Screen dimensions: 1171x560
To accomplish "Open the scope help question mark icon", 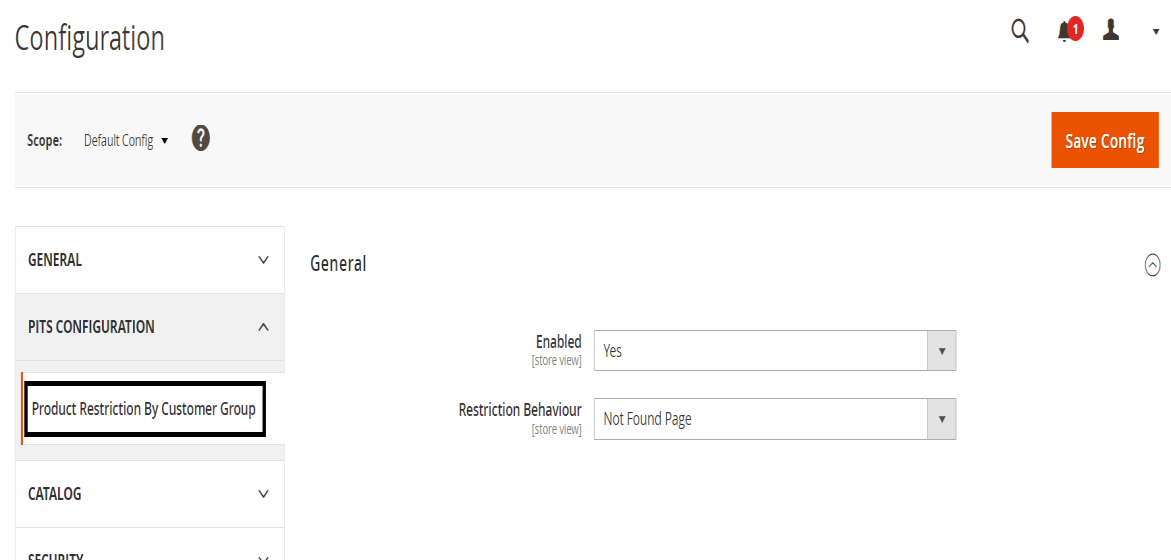I will [201, 139].
